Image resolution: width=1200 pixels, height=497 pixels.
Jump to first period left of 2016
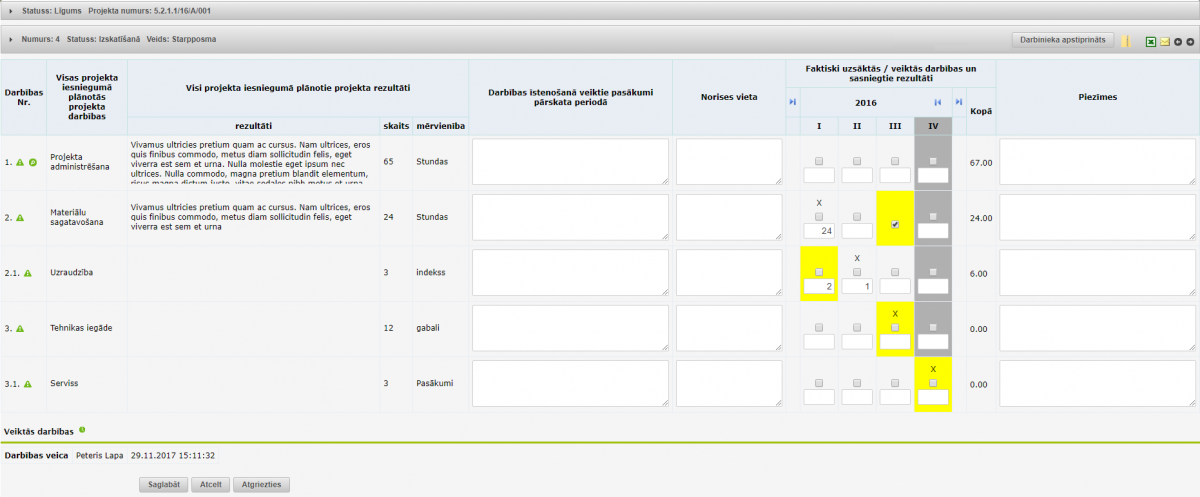792,102
